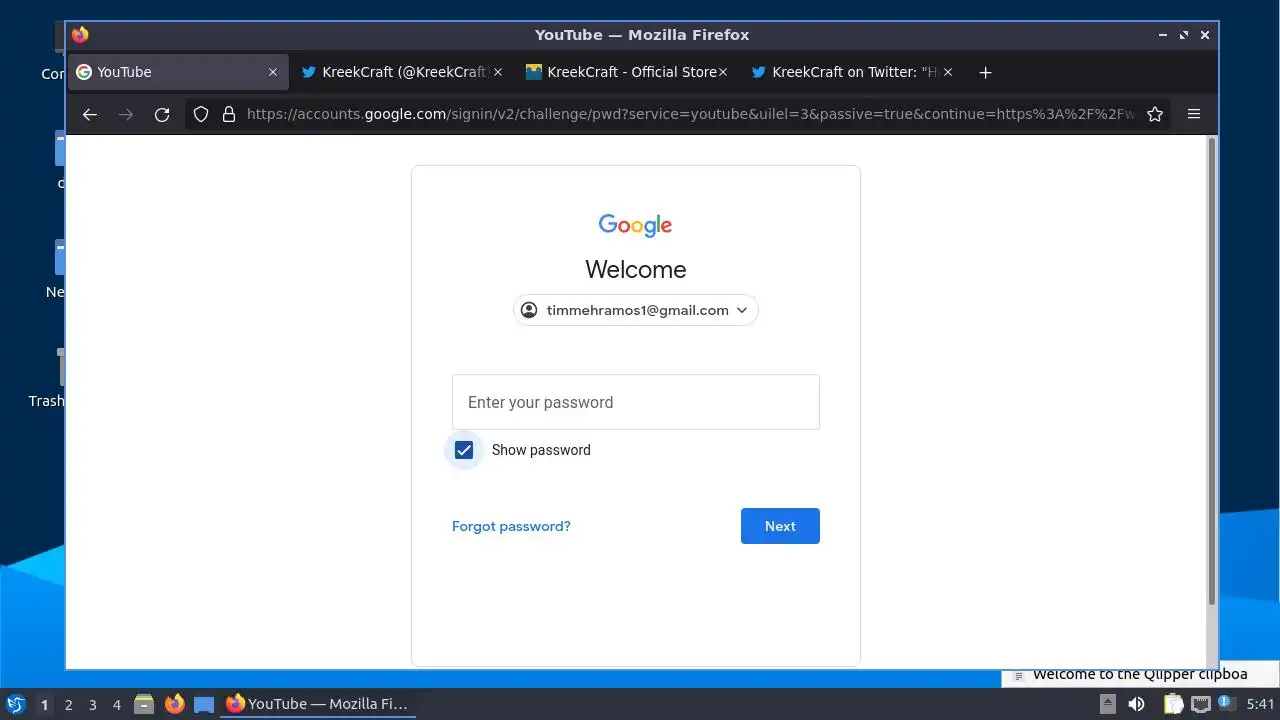Switch to workspace 2
The height and width of the screenshot is (720, 1280).
[x=68, y=704]
